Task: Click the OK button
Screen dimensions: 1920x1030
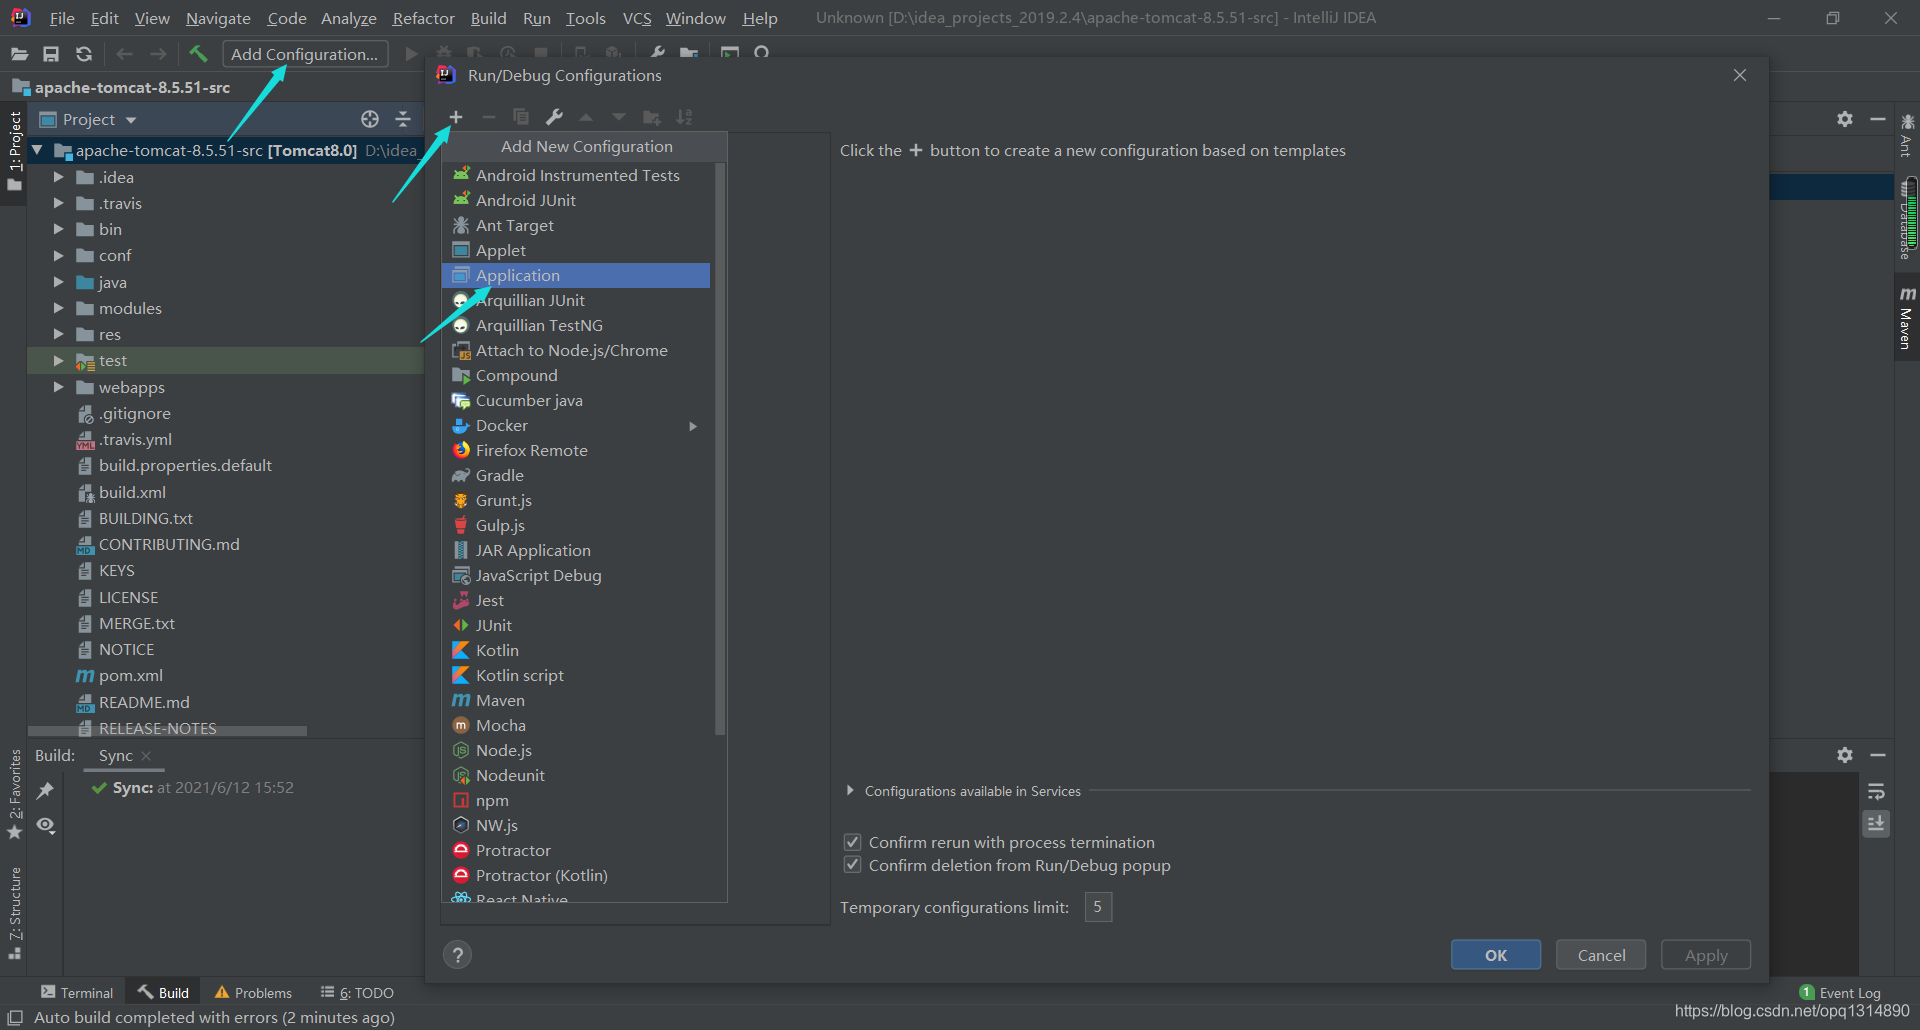Action: (x=1496, y=955)
